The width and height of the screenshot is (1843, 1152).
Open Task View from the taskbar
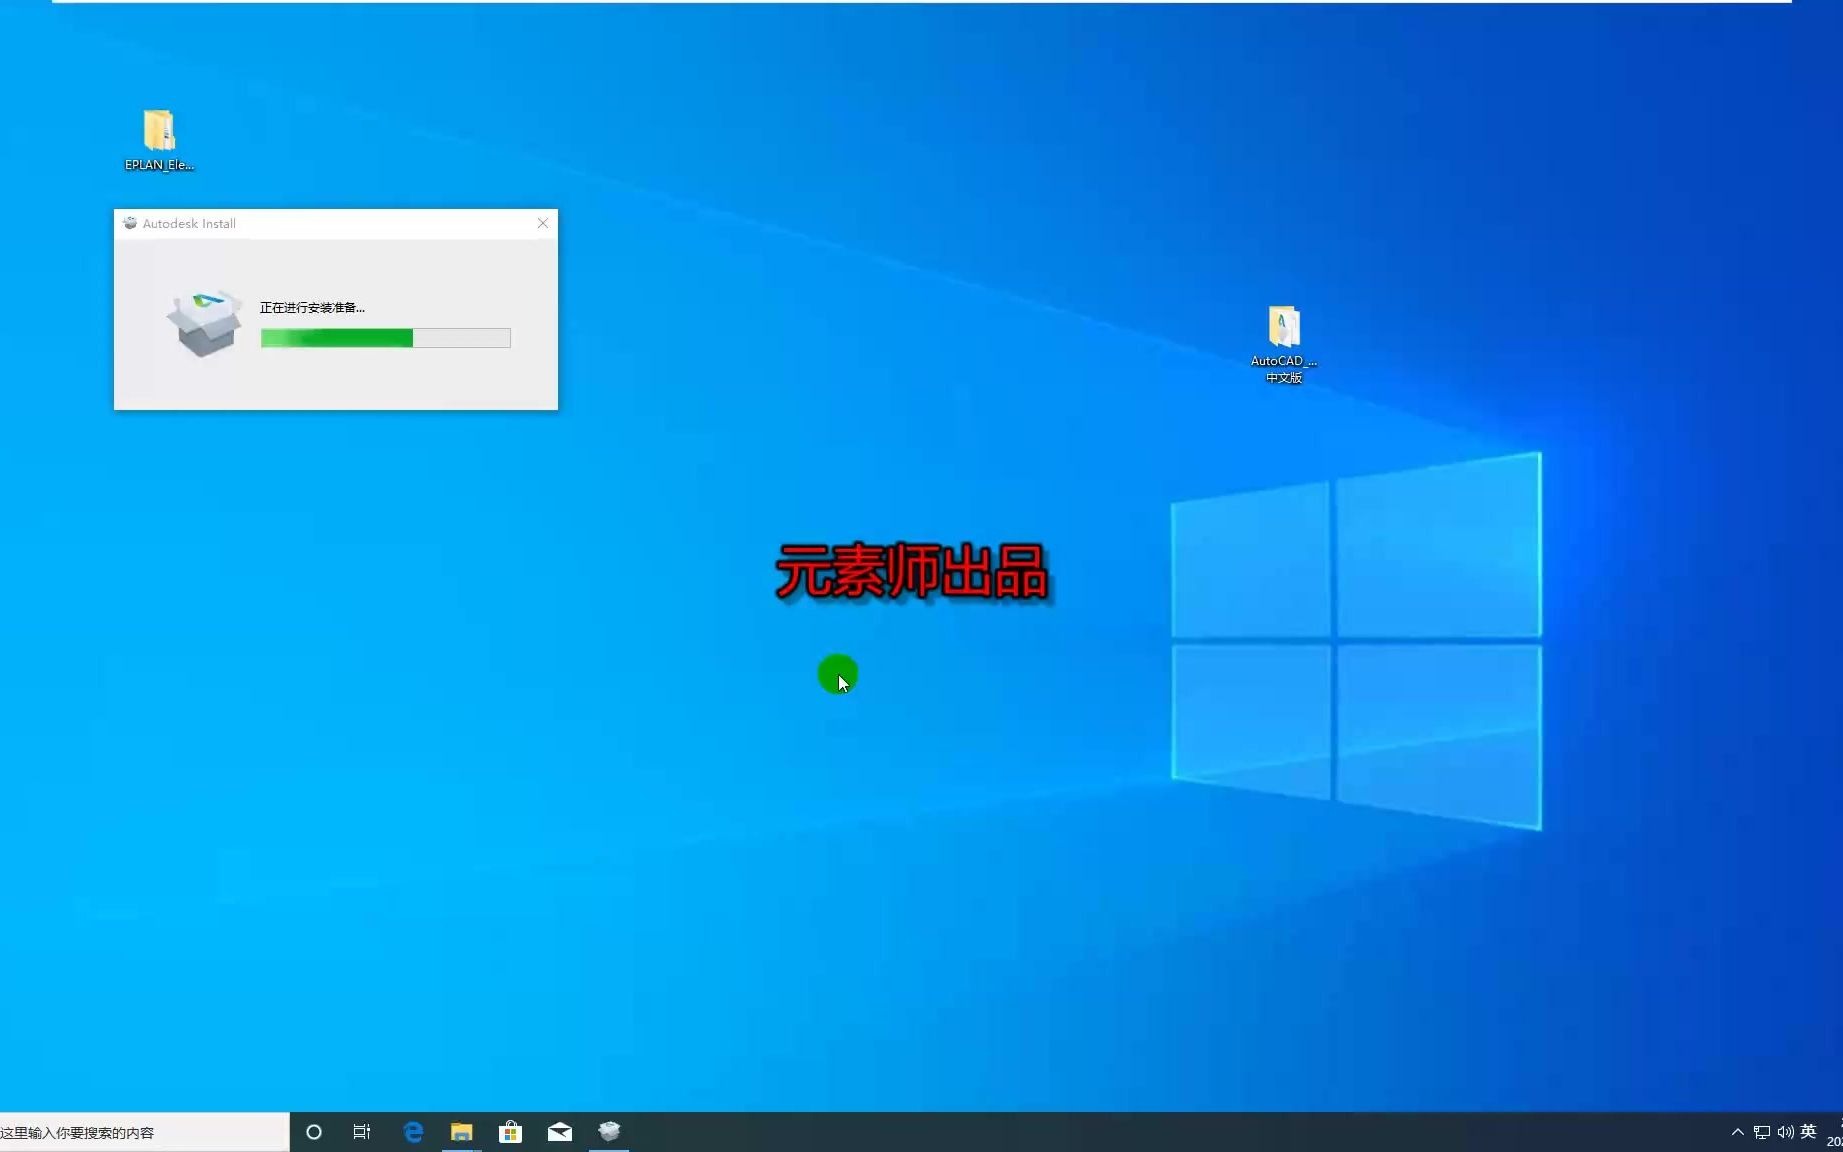pos(362,1132)
